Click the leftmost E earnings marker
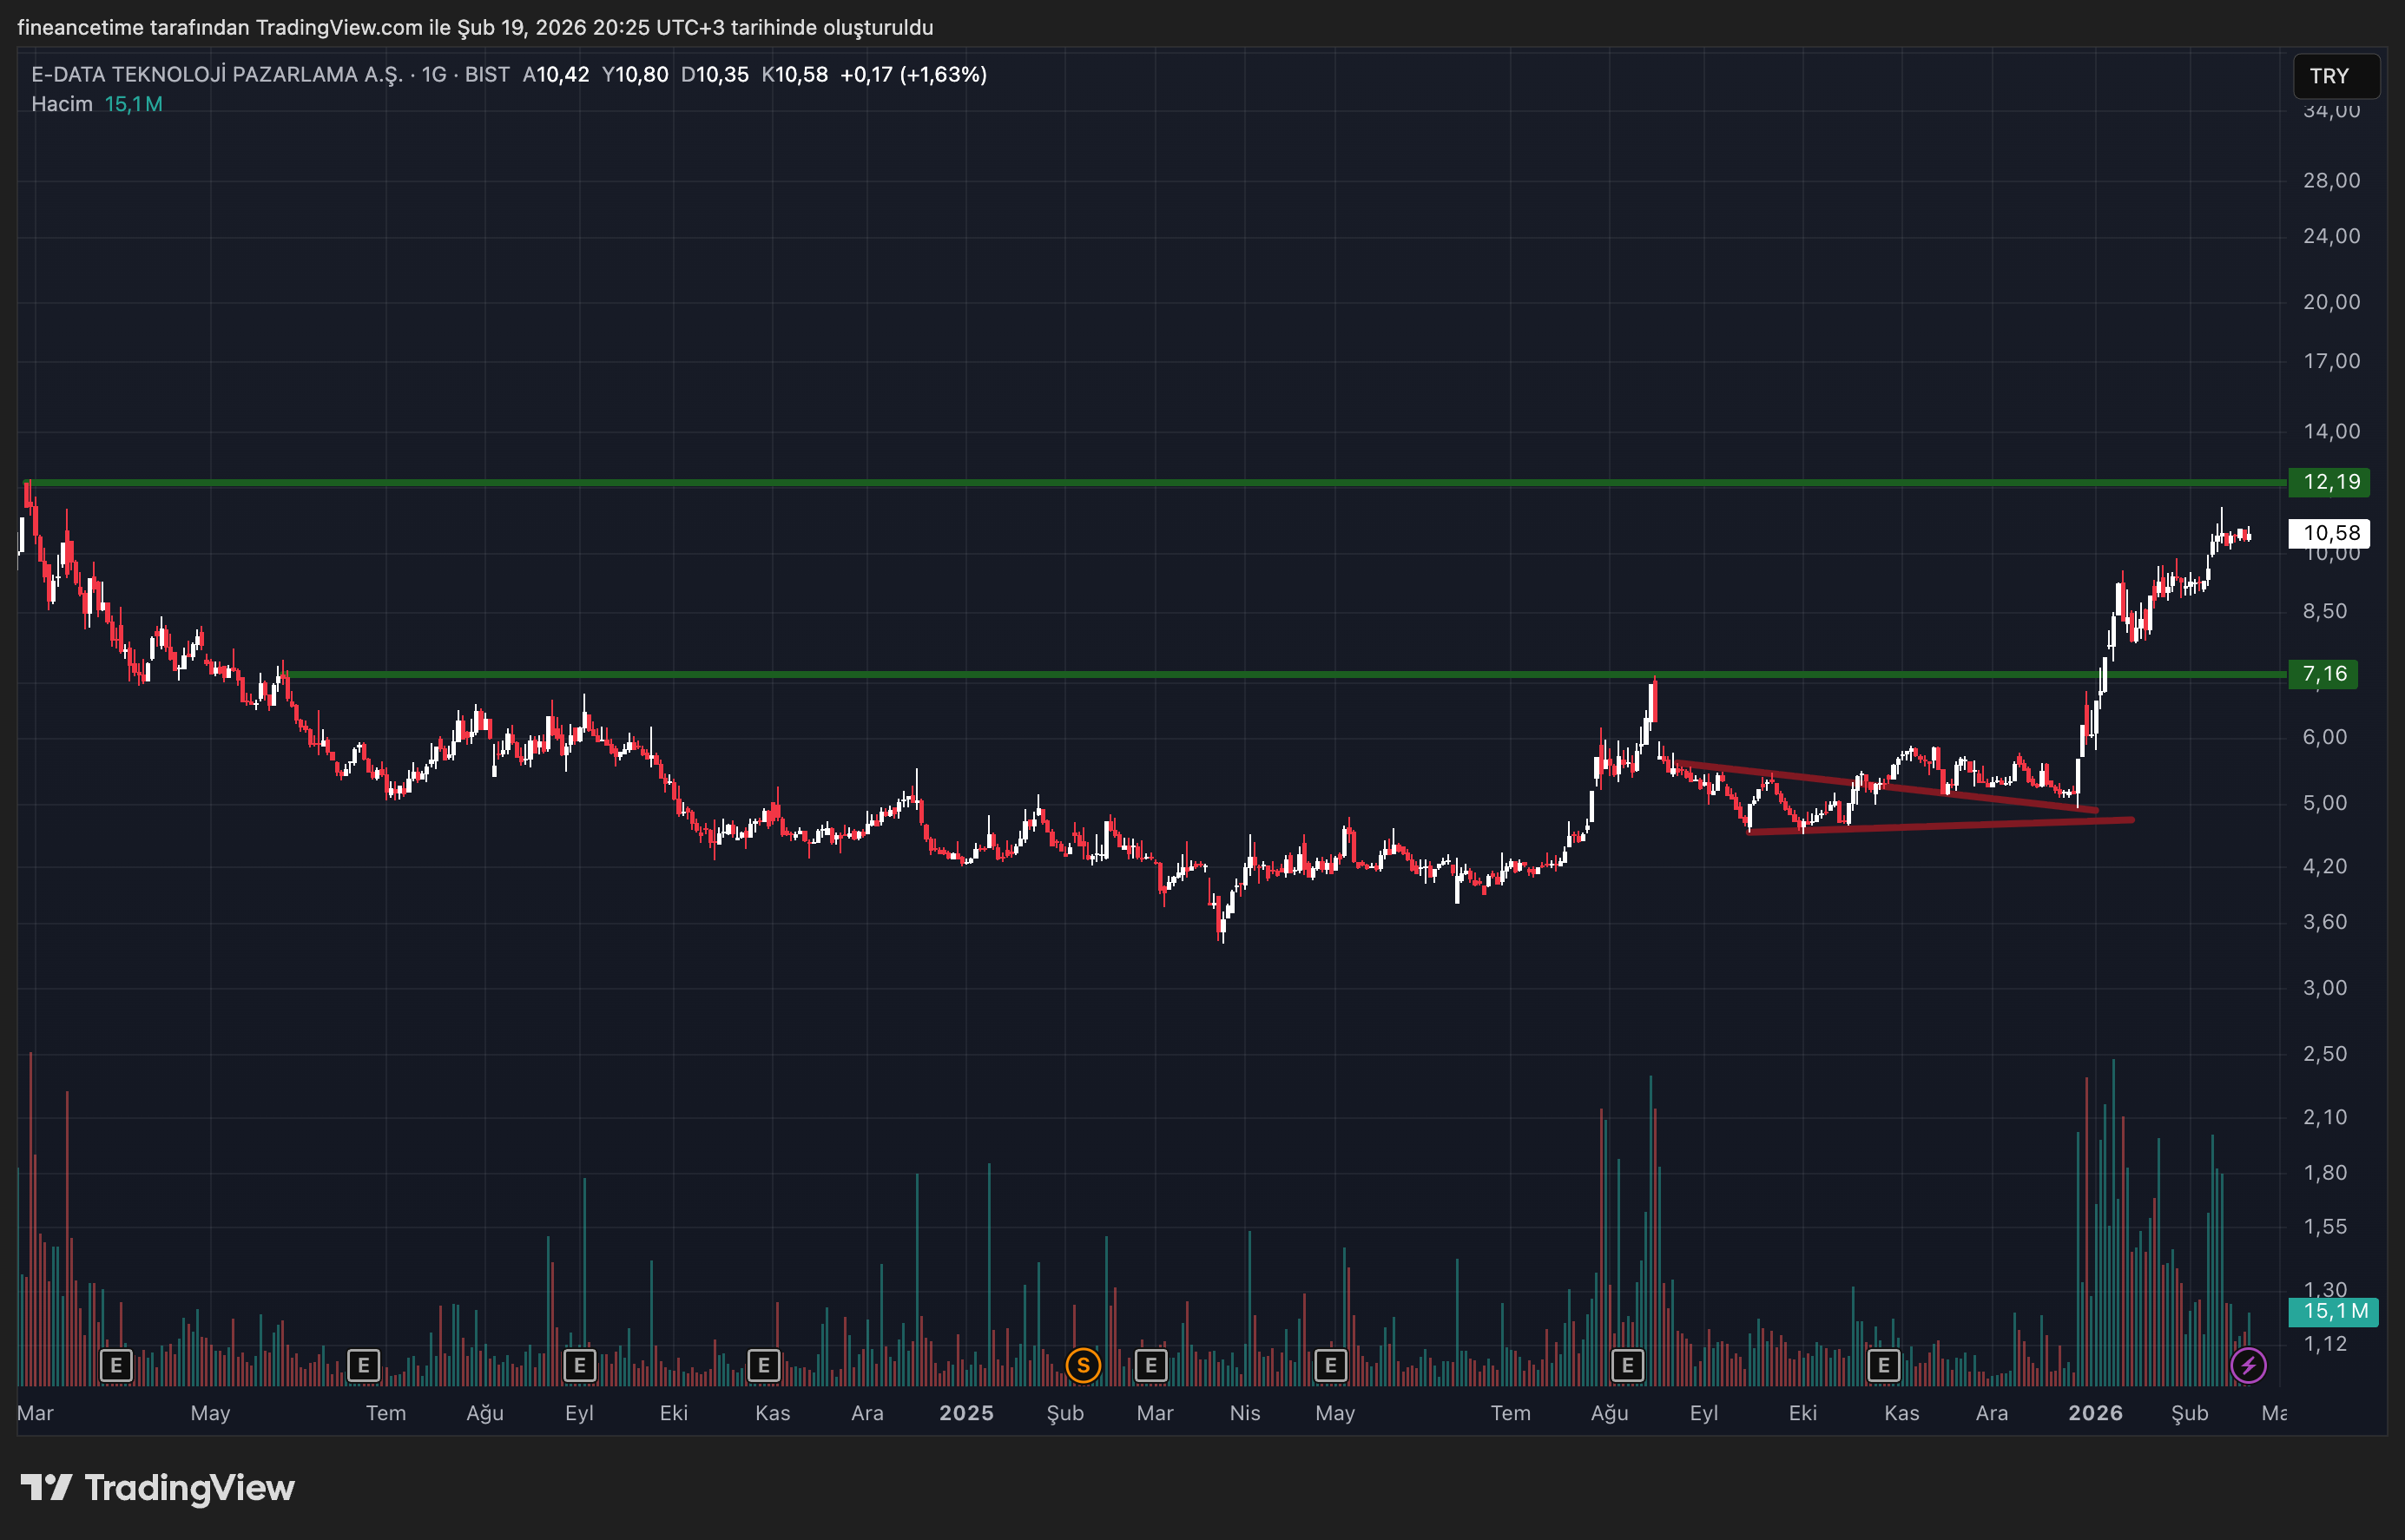The height and width of the screenshot is (1540, 2405). [116, 1365]
